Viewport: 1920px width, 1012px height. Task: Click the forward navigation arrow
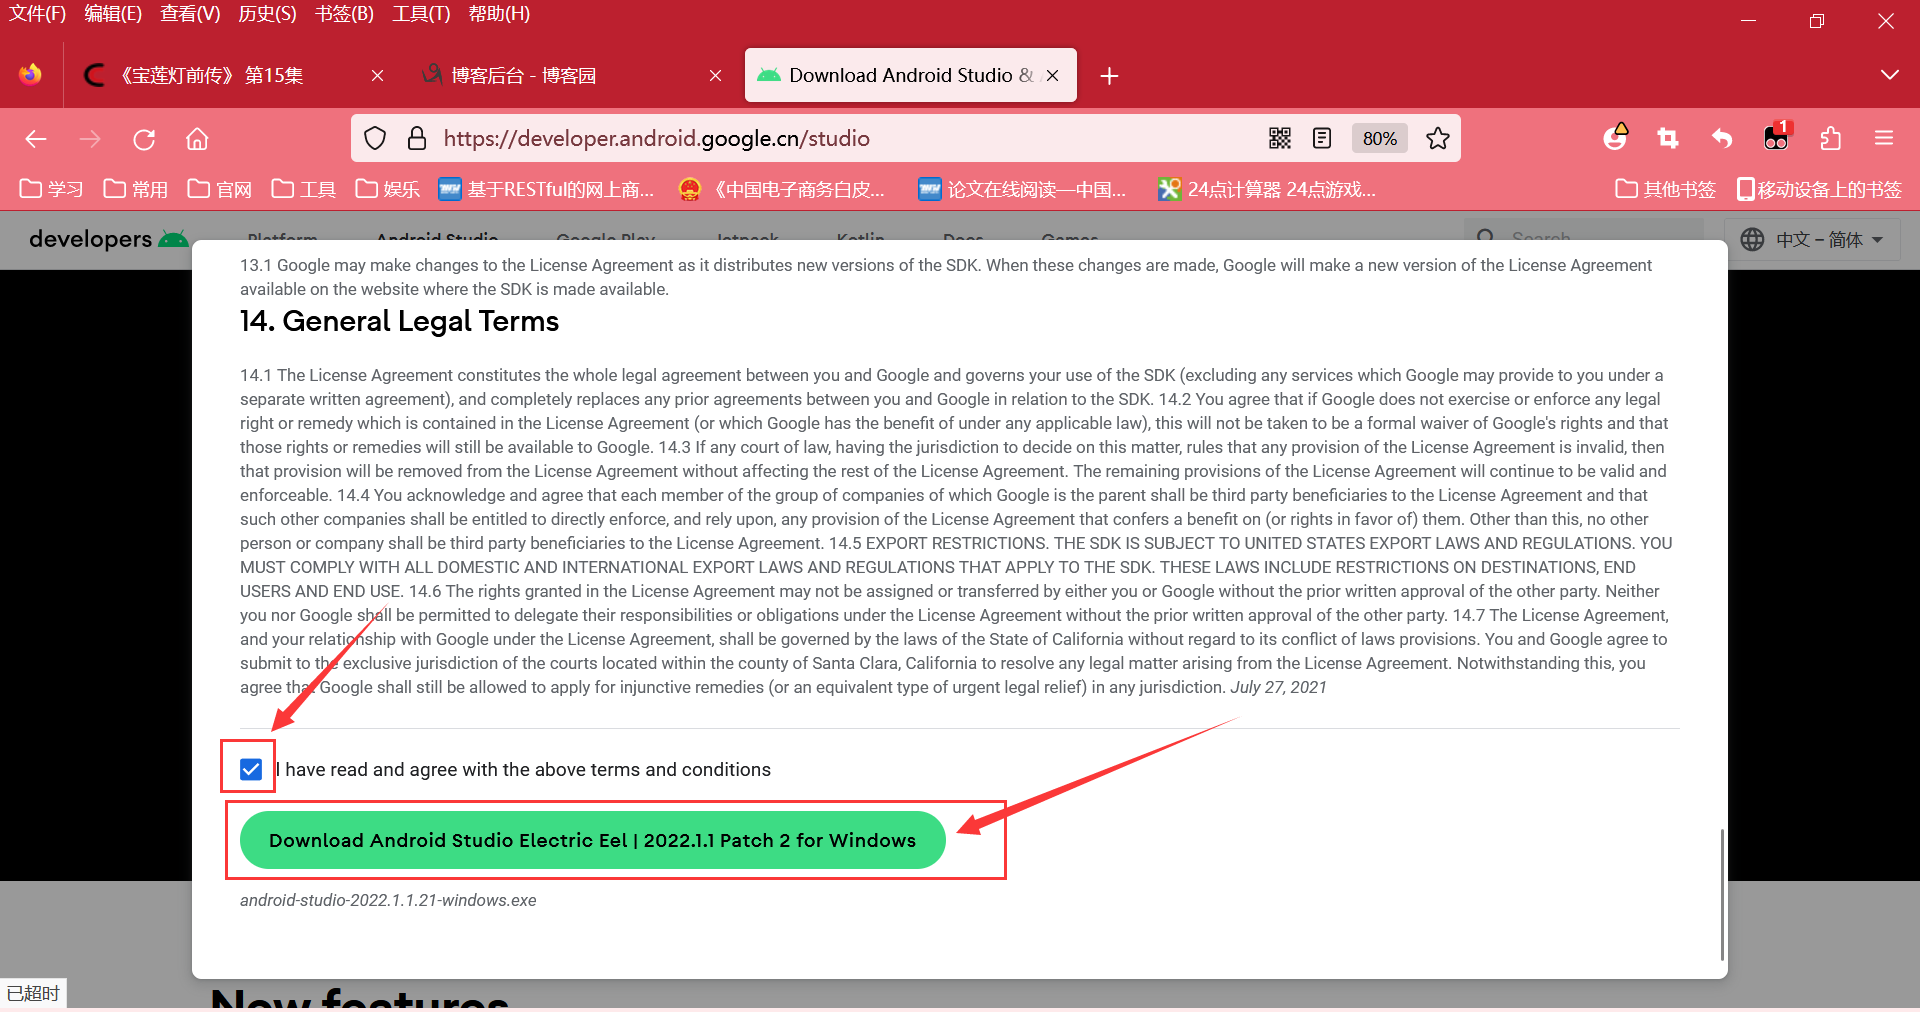coord(90,139)
